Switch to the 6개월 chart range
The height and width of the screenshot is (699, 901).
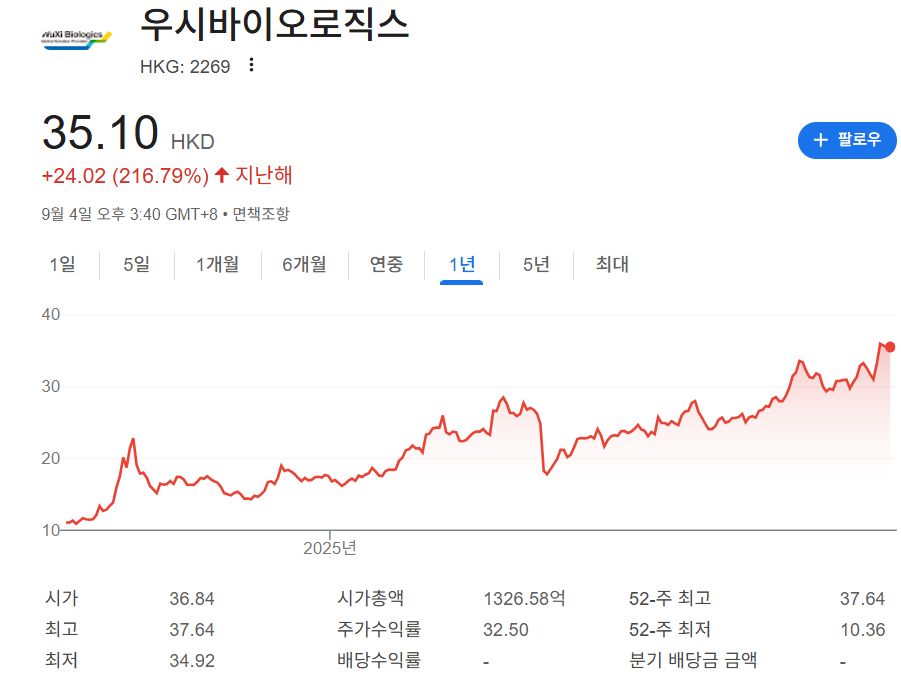(305, 264)
